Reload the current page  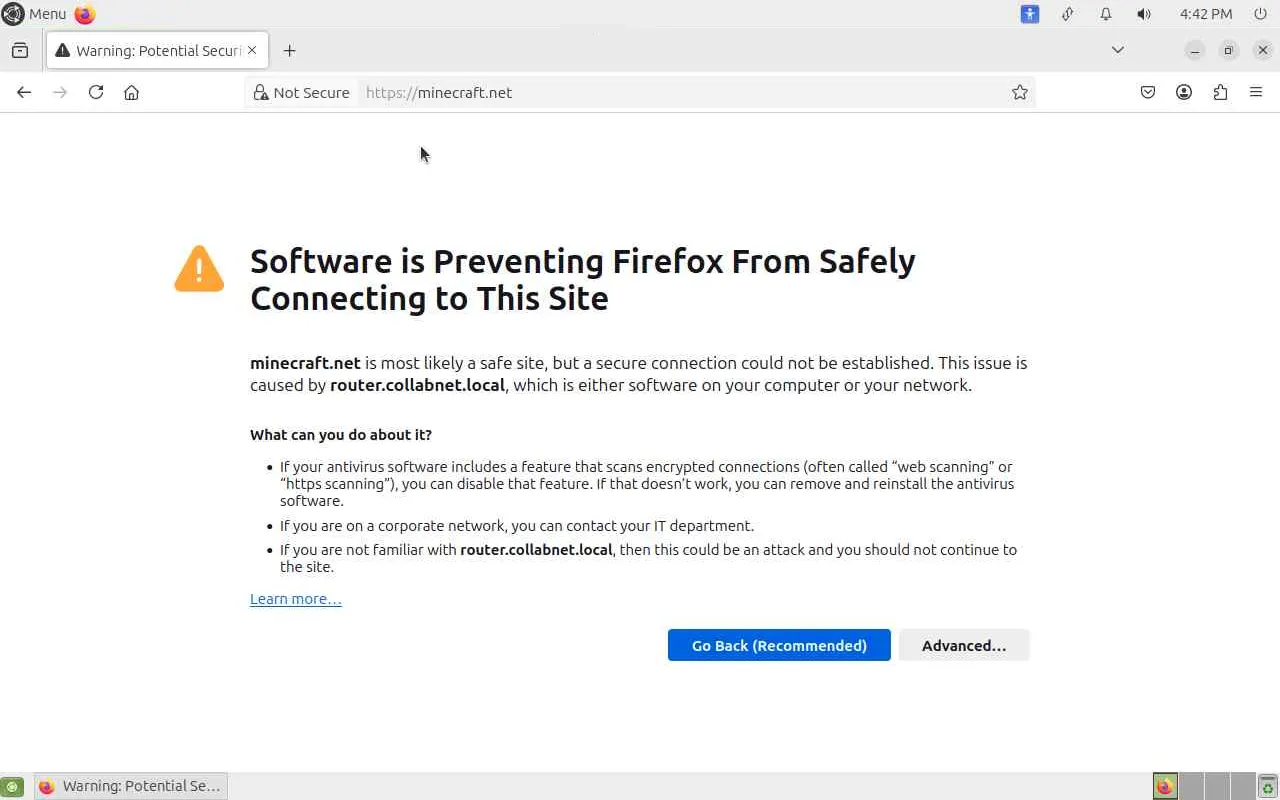pos(96,92)
